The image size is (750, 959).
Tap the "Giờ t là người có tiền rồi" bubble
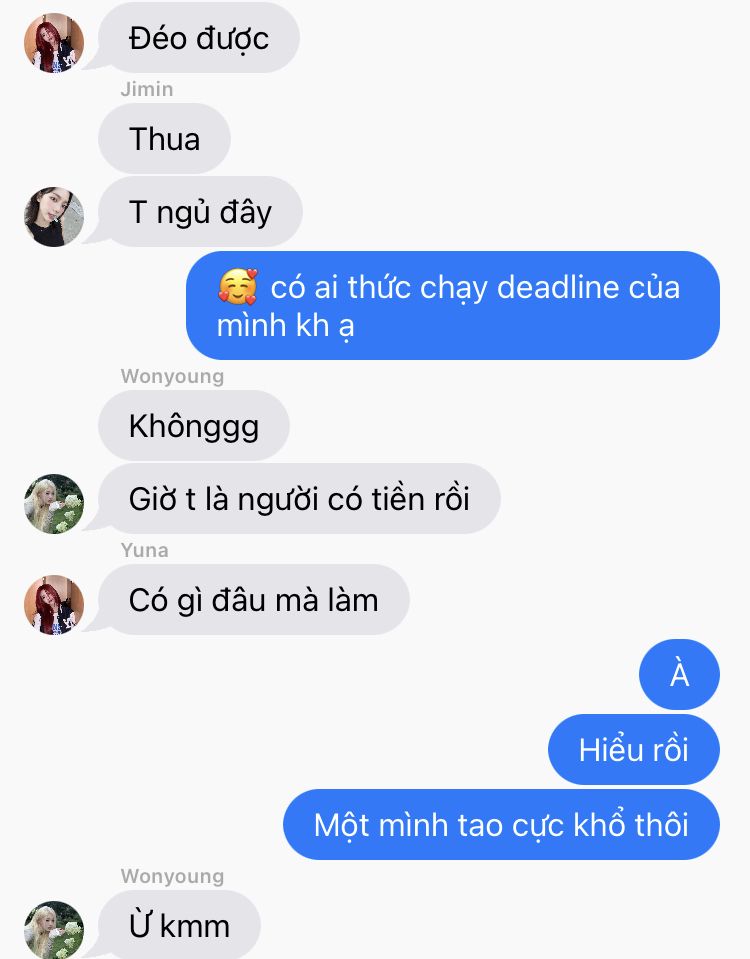(299, 498)
